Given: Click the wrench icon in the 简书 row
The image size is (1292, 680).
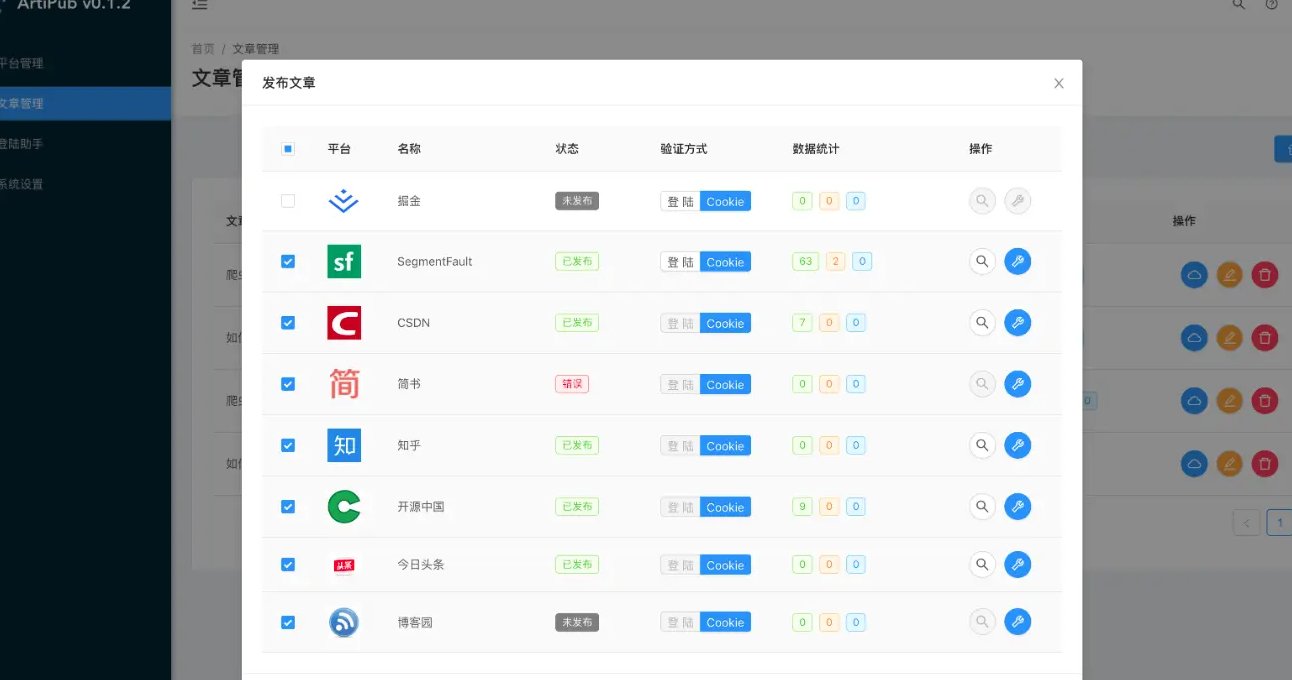Looking at the screenshot, I should (x=1017, y=384).
